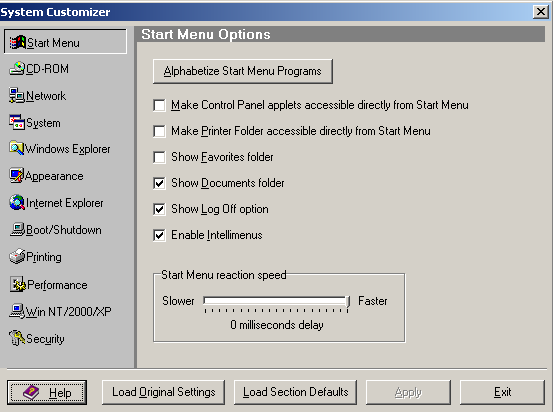Switch to the Boot/Shutdown section
554x412 pixels.
point(56,230)
